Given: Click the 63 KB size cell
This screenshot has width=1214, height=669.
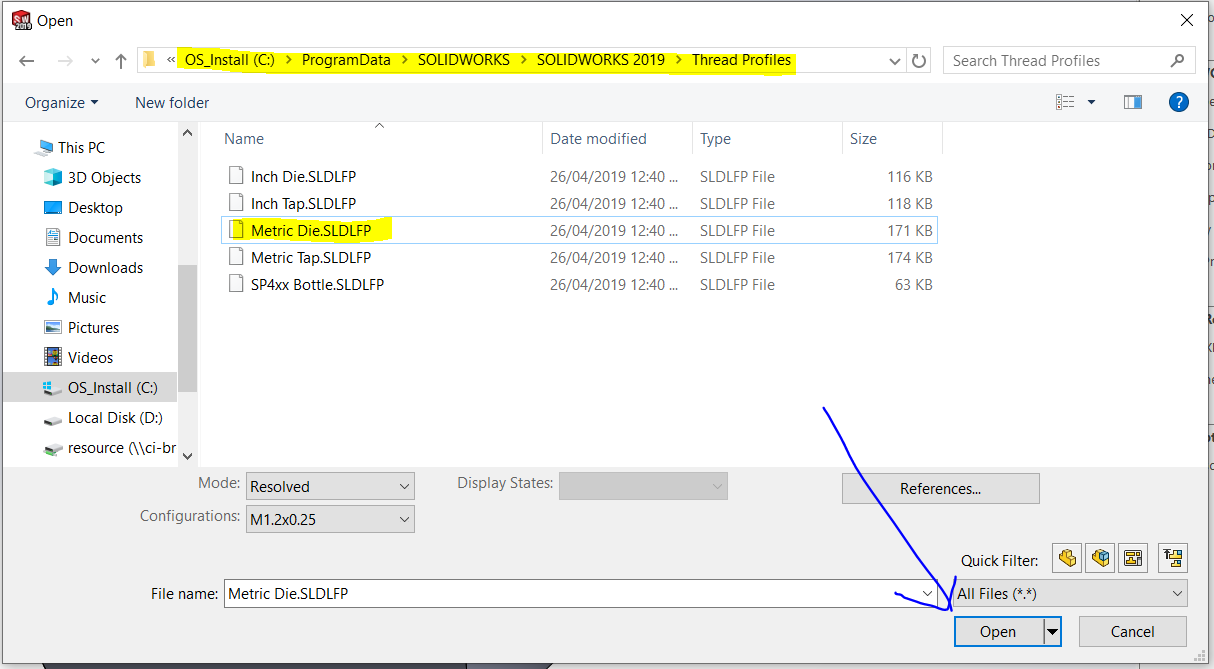Looking at the screenshot, I should (912, 285).
